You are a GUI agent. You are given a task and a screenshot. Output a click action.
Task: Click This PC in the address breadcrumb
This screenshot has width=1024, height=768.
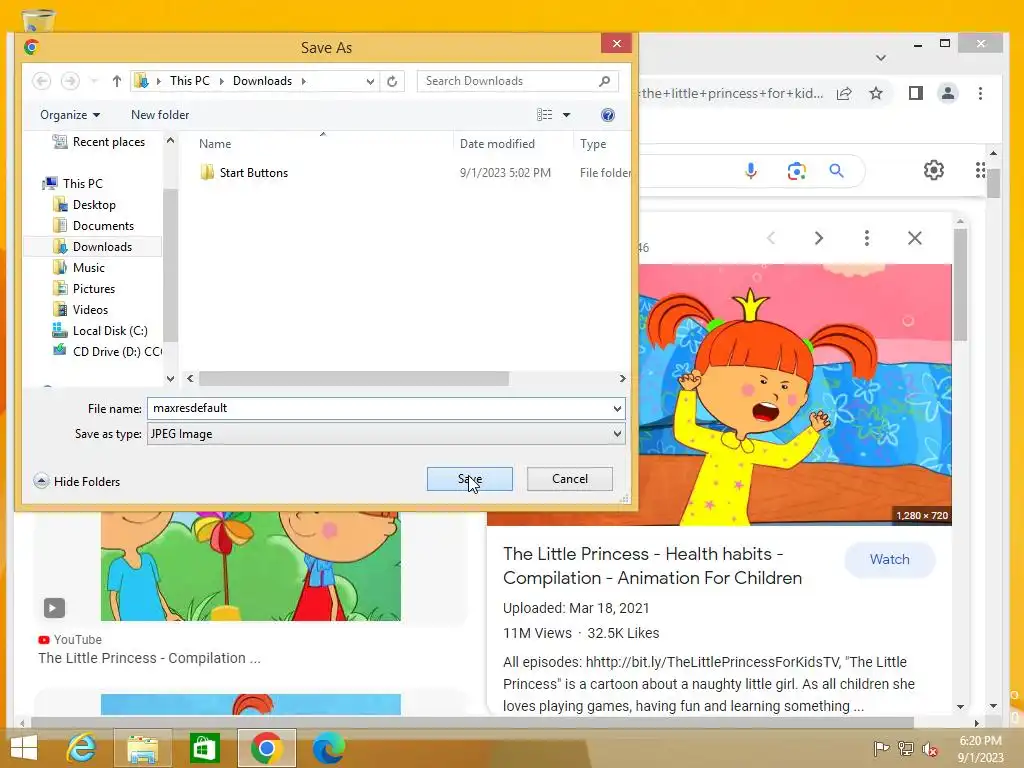[189, 81]
